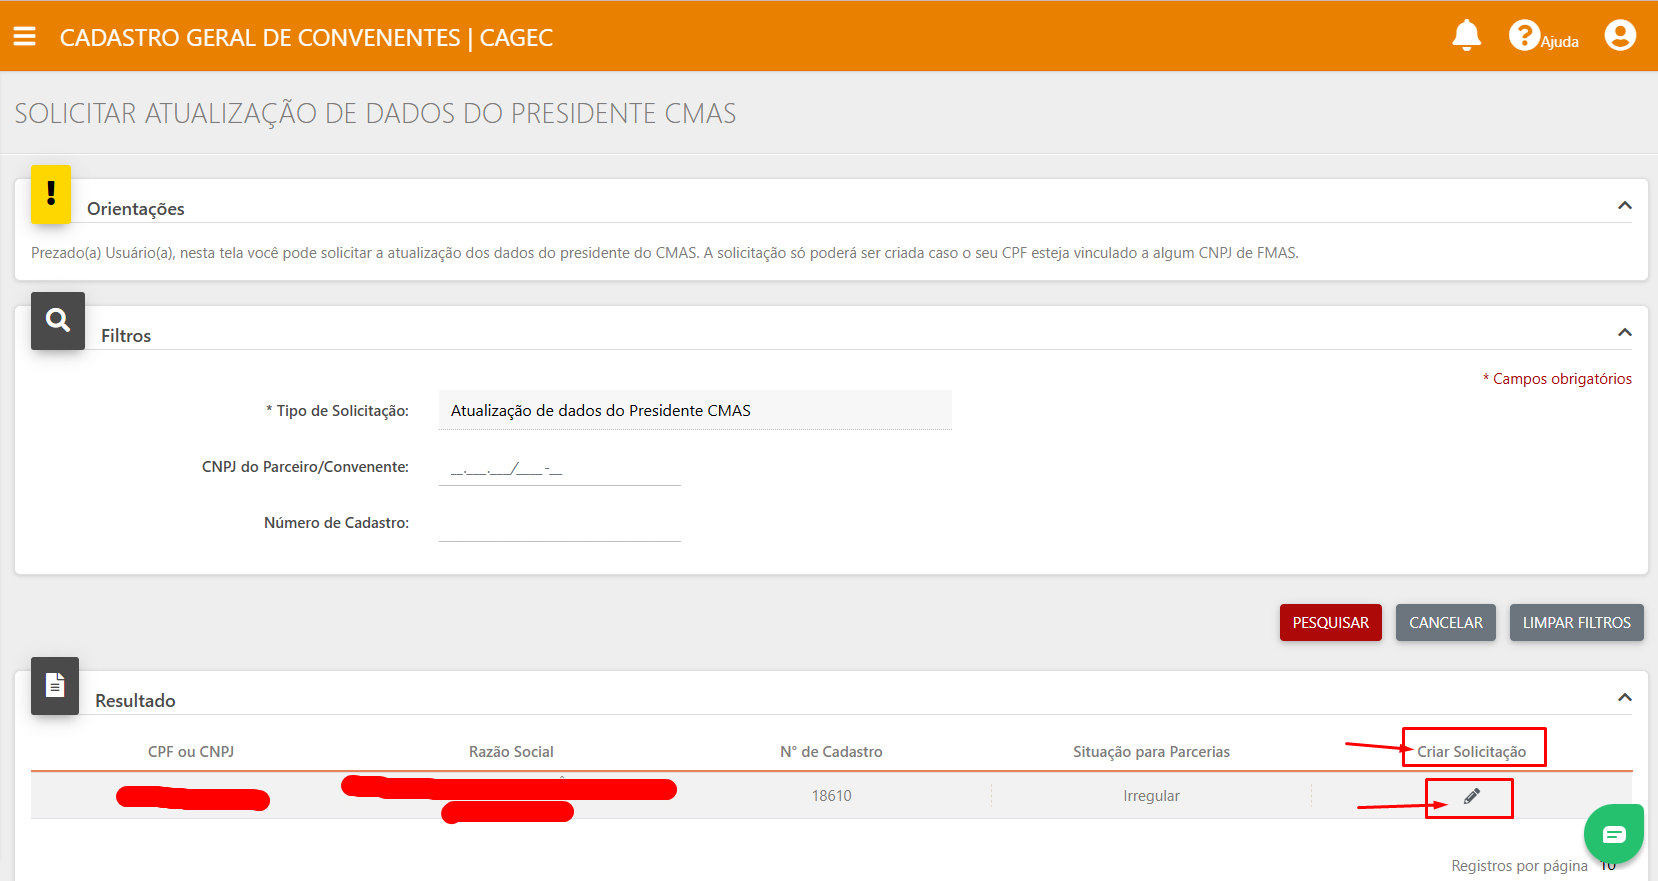Click the magnifier Filtros panel icon
The width and height of the screenshot is (1658, 881).
click(x=58, y=321)
